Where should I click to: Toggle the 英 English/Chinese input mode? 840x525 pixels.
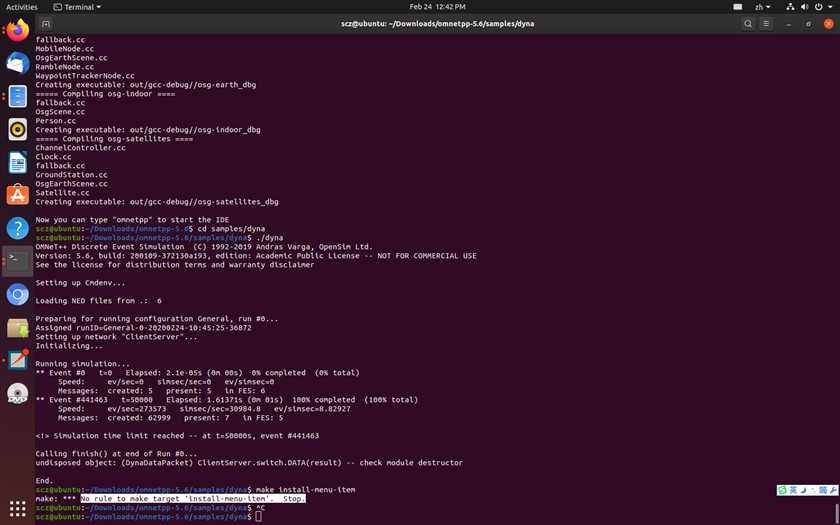(x=793, y=490)
